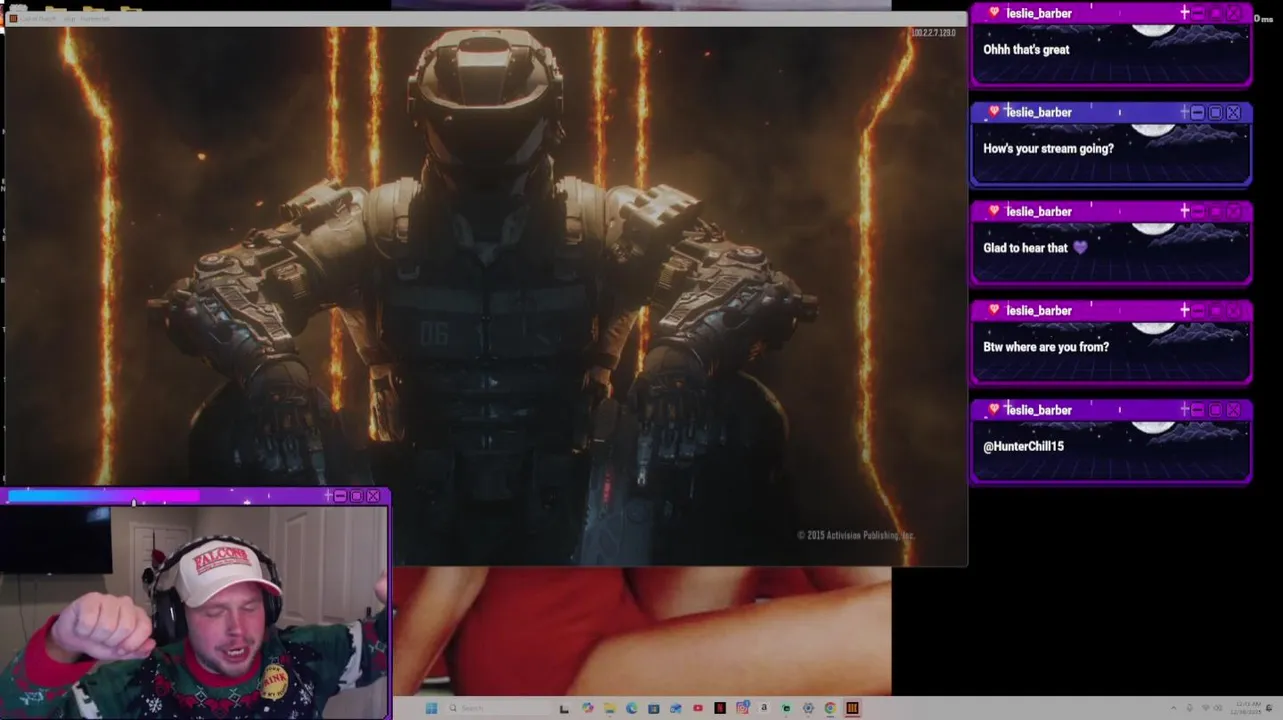Click the plus icon on "Glad to hear that" widget
This screenshot has width=1283, height=720.
[1185, 211]
